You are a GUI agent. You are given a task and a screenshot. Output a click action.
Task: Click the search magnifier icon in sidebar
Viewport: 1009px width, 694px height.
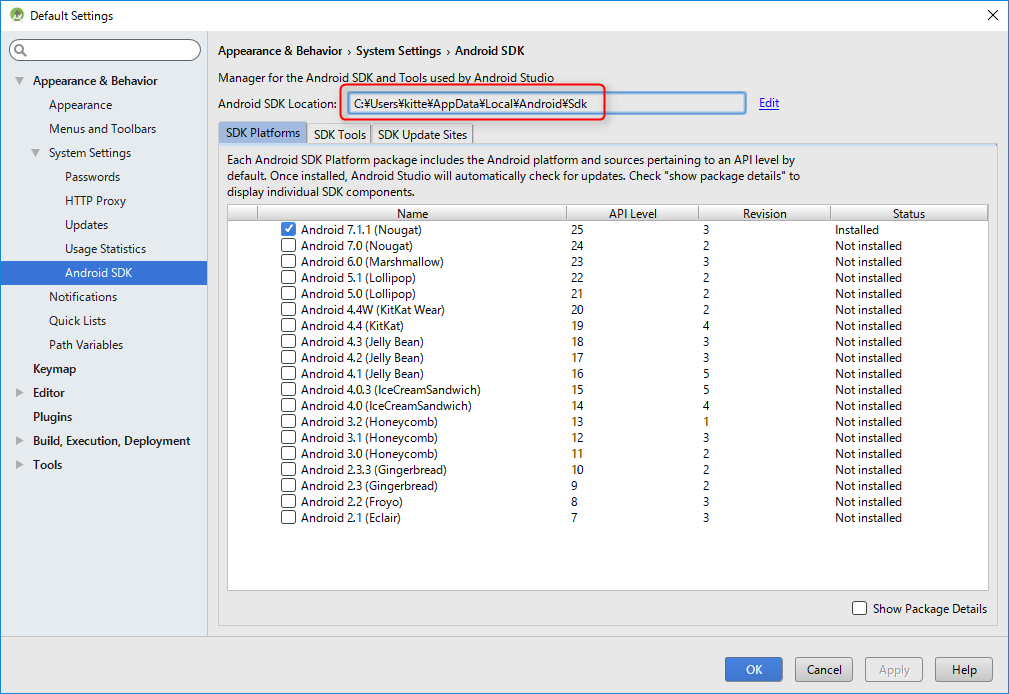20,50
